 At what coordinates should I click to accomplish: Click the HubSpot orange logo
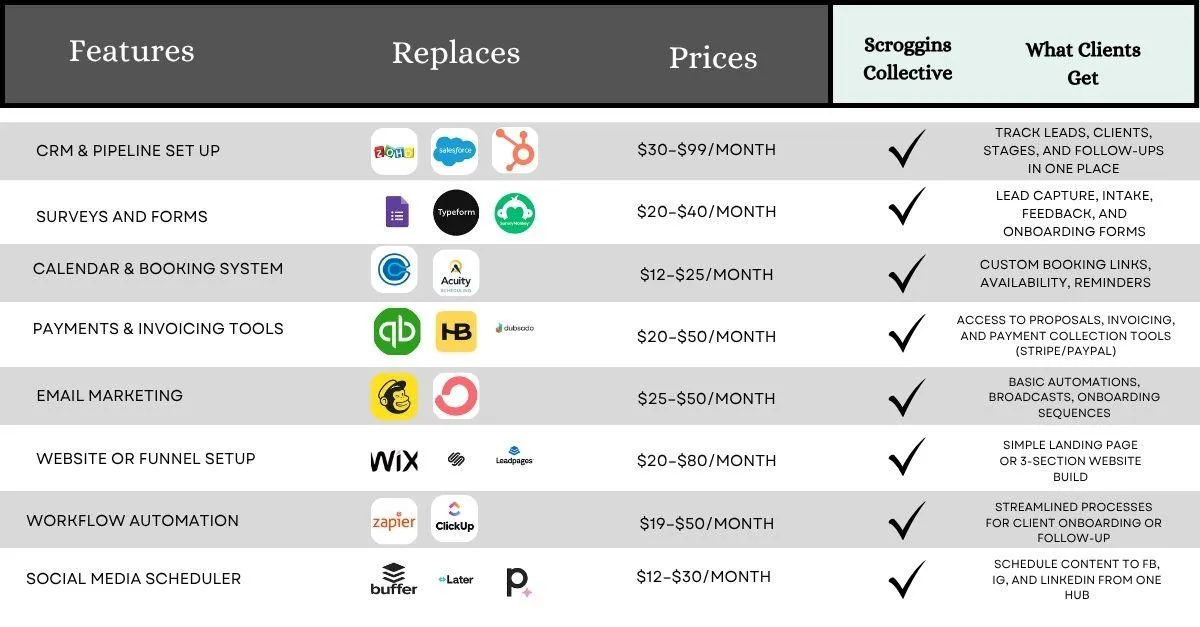(x=515, y=151)
